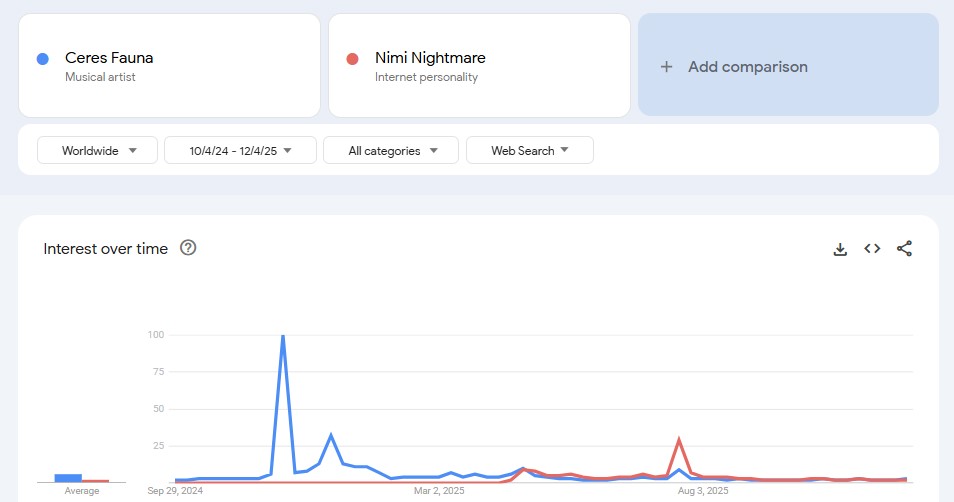Viewport: 954px width, 502px height.
Task: Click the Nimi Nightmare red peak near Aug 2025
Action: click(x=679, y=439)
